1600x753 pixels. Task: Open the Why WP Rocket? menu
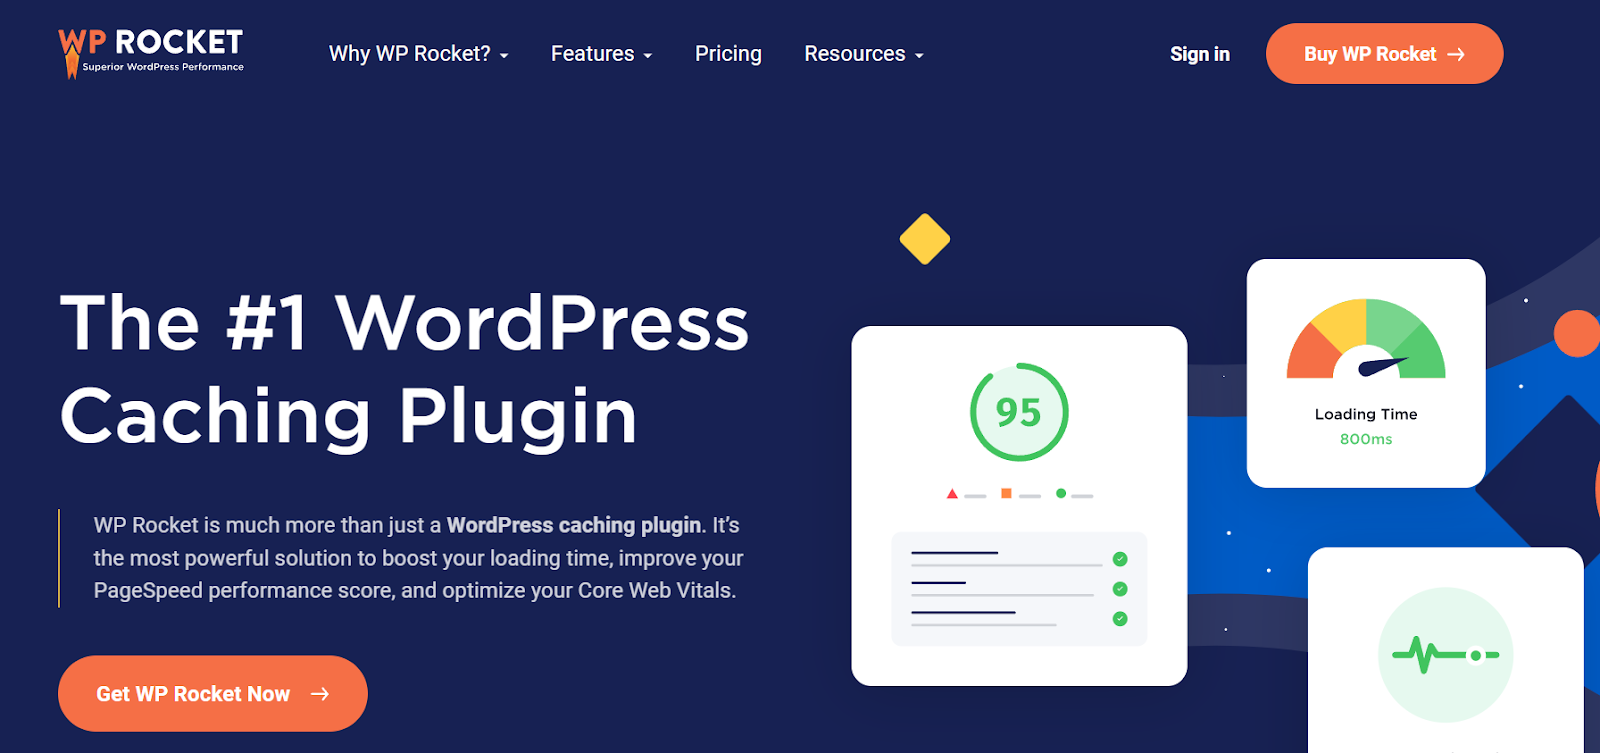point(419,54)
